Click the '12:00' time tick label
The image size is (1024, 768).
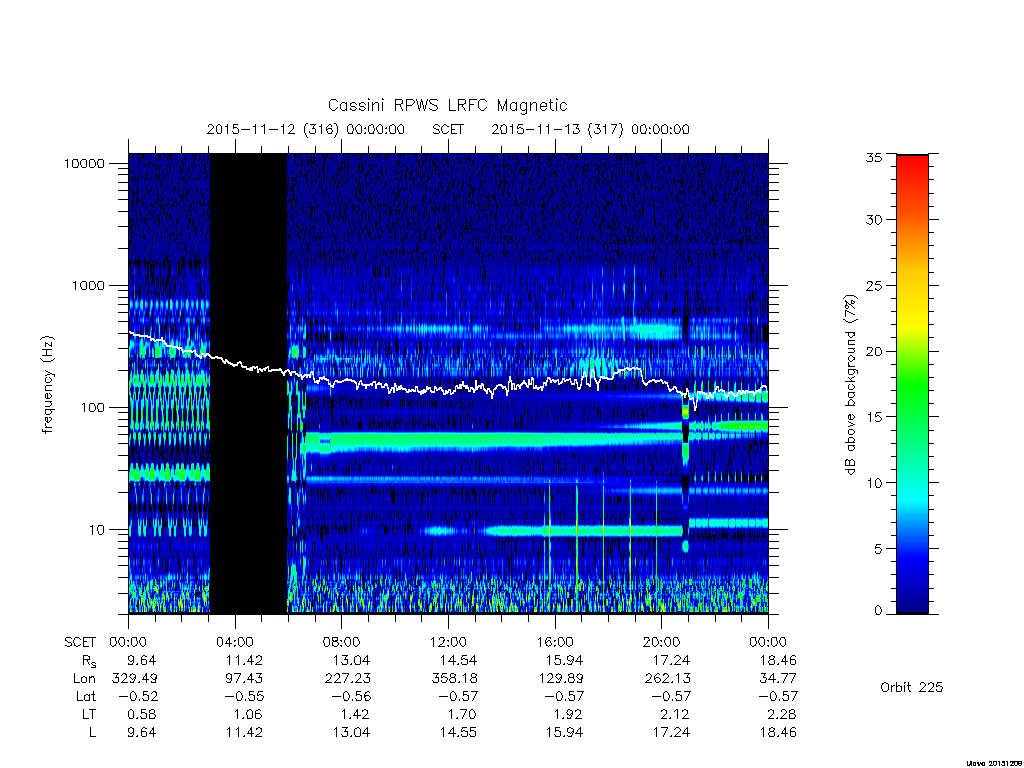448,642
